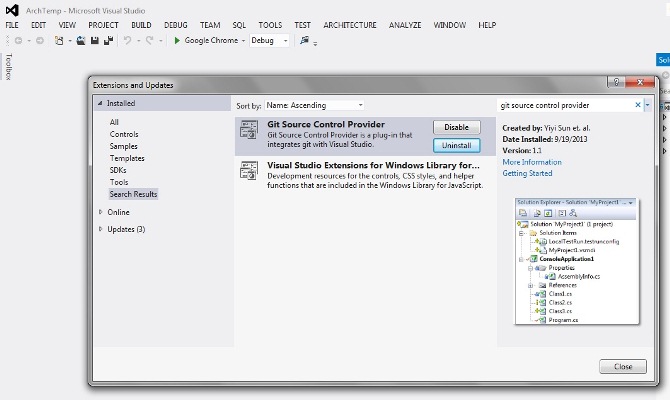Click the Redo toolbar icon
Image resolution: width=670 pixels, height=400 pixels.
150,41
